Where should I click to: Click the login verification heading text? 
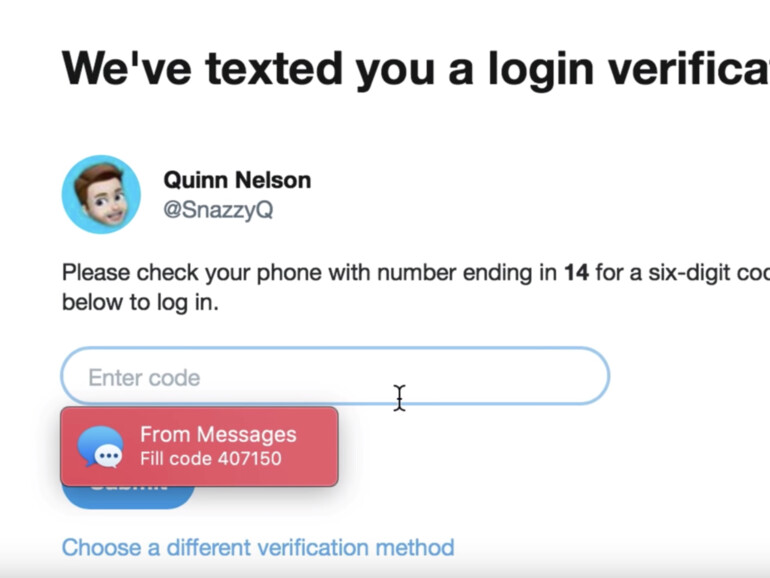pos(415,69)
